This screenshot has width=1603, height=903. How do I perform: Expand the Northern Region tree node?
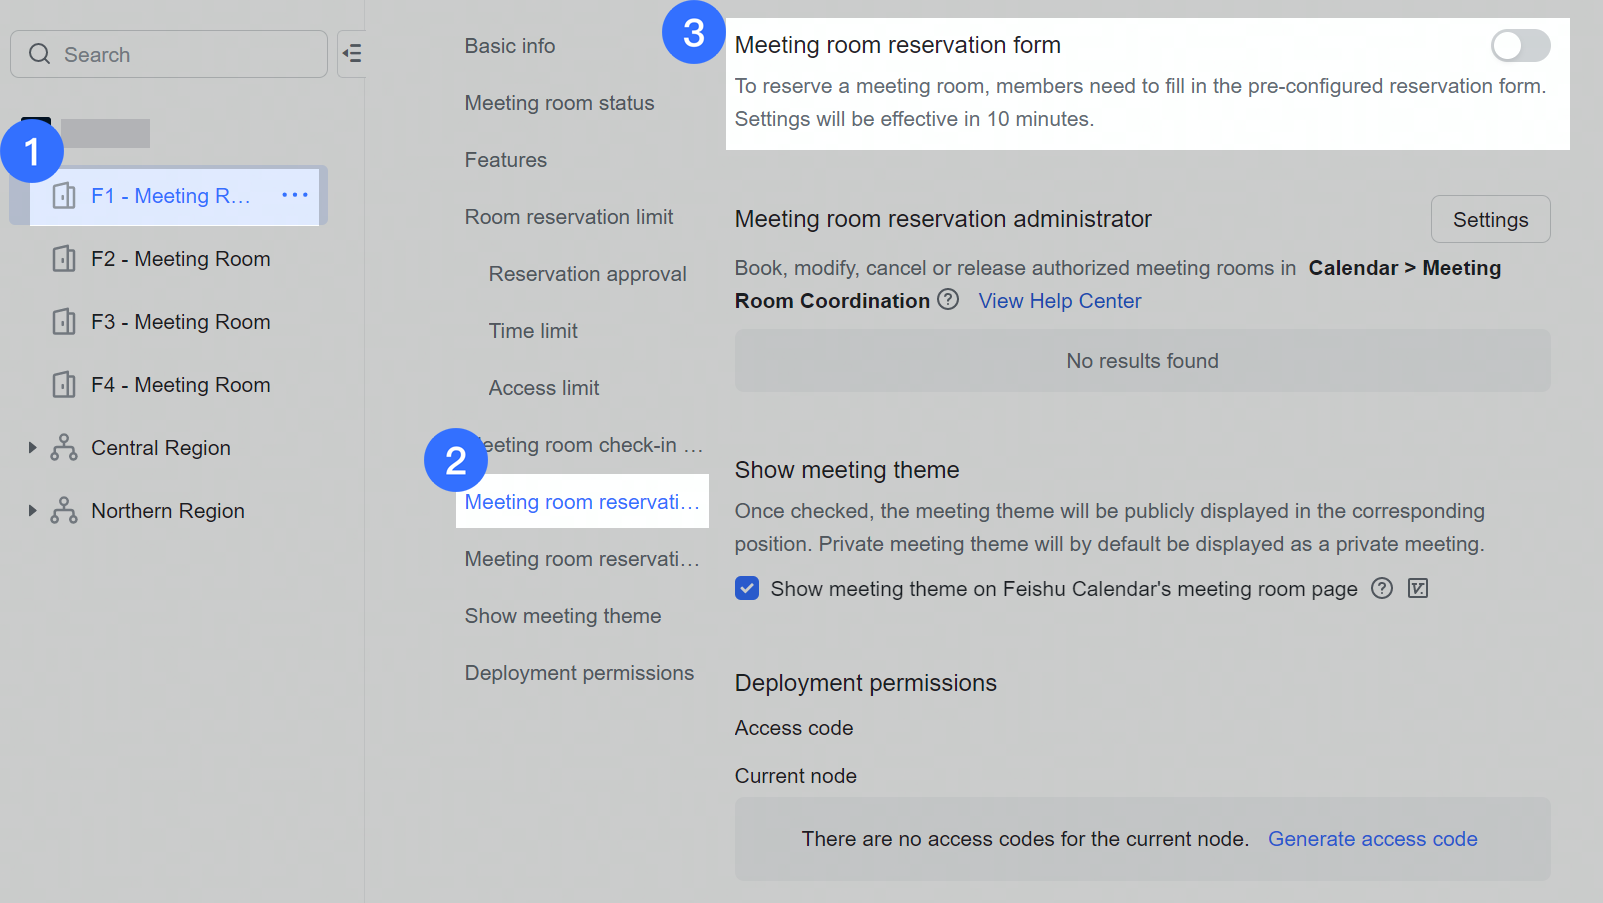click(x=33, y=510)
